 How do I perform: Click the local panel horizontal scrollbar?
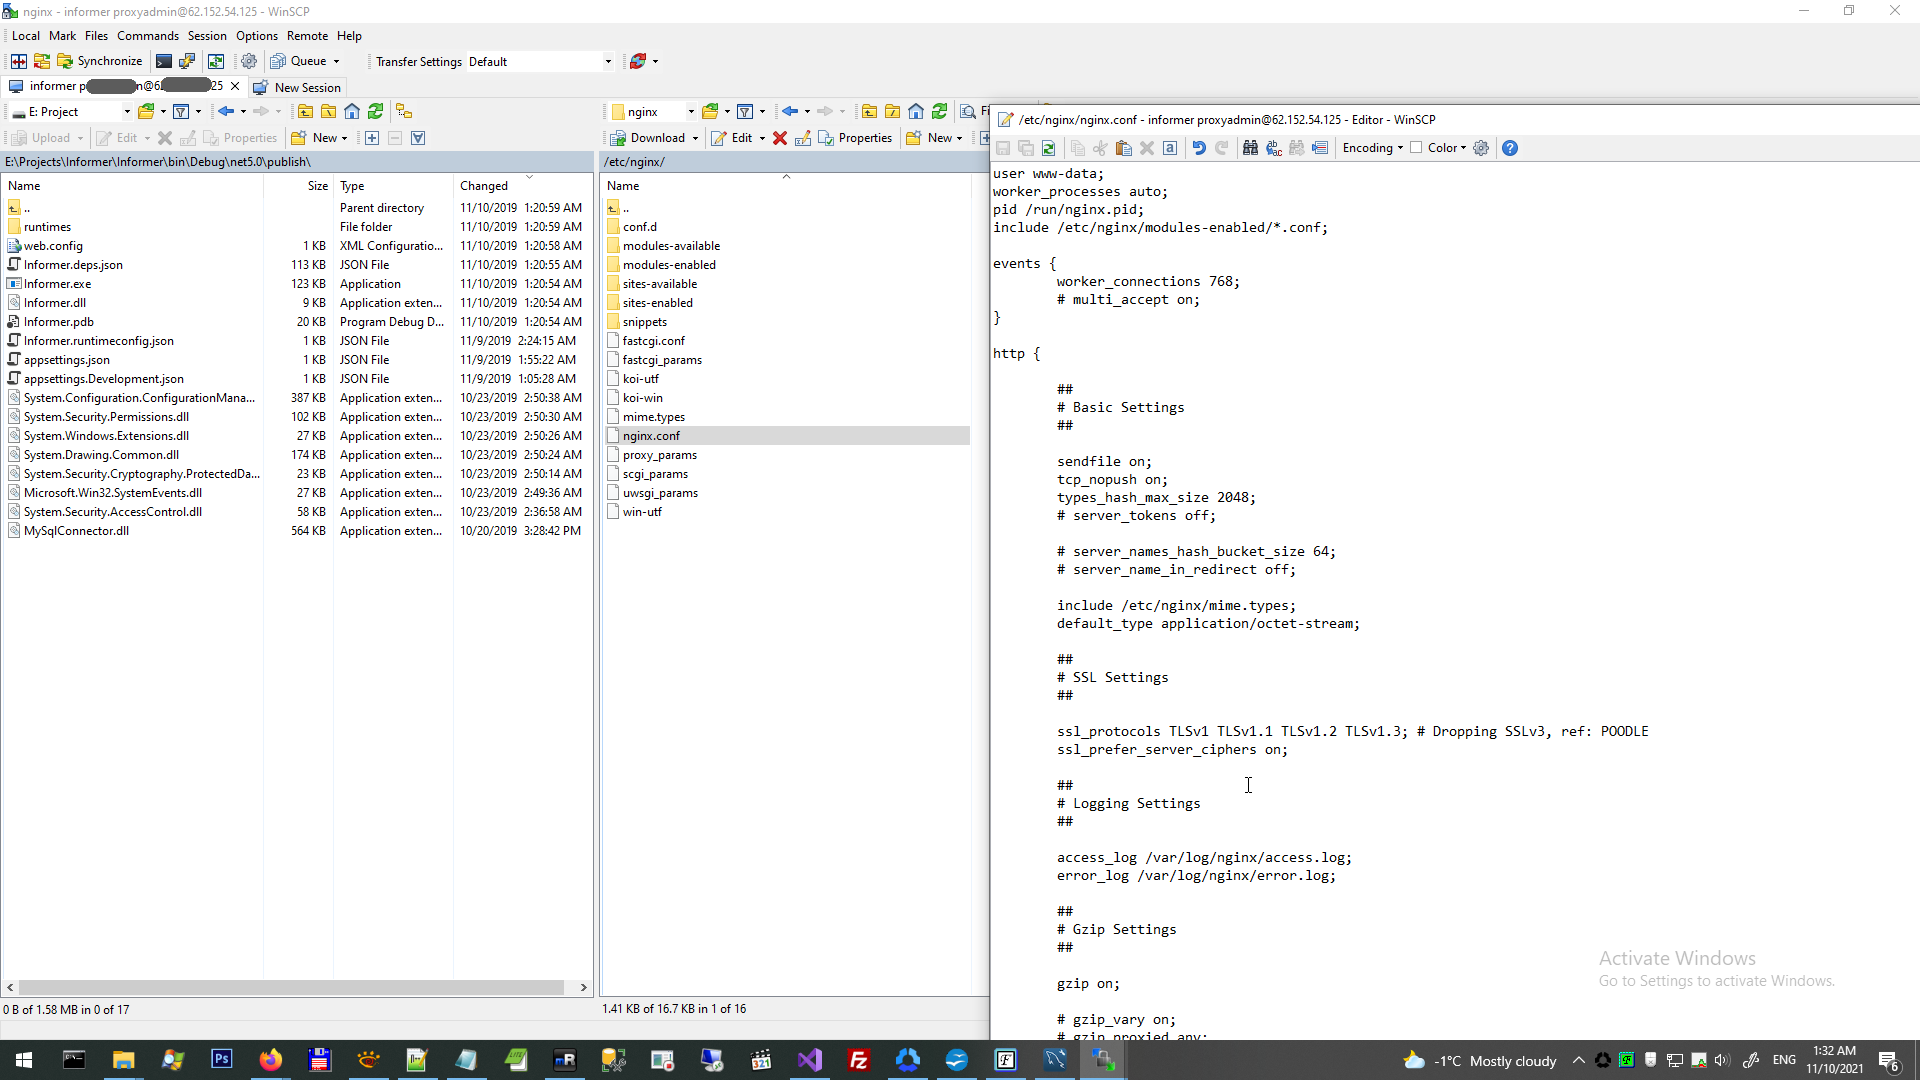(x=290, y=987)
